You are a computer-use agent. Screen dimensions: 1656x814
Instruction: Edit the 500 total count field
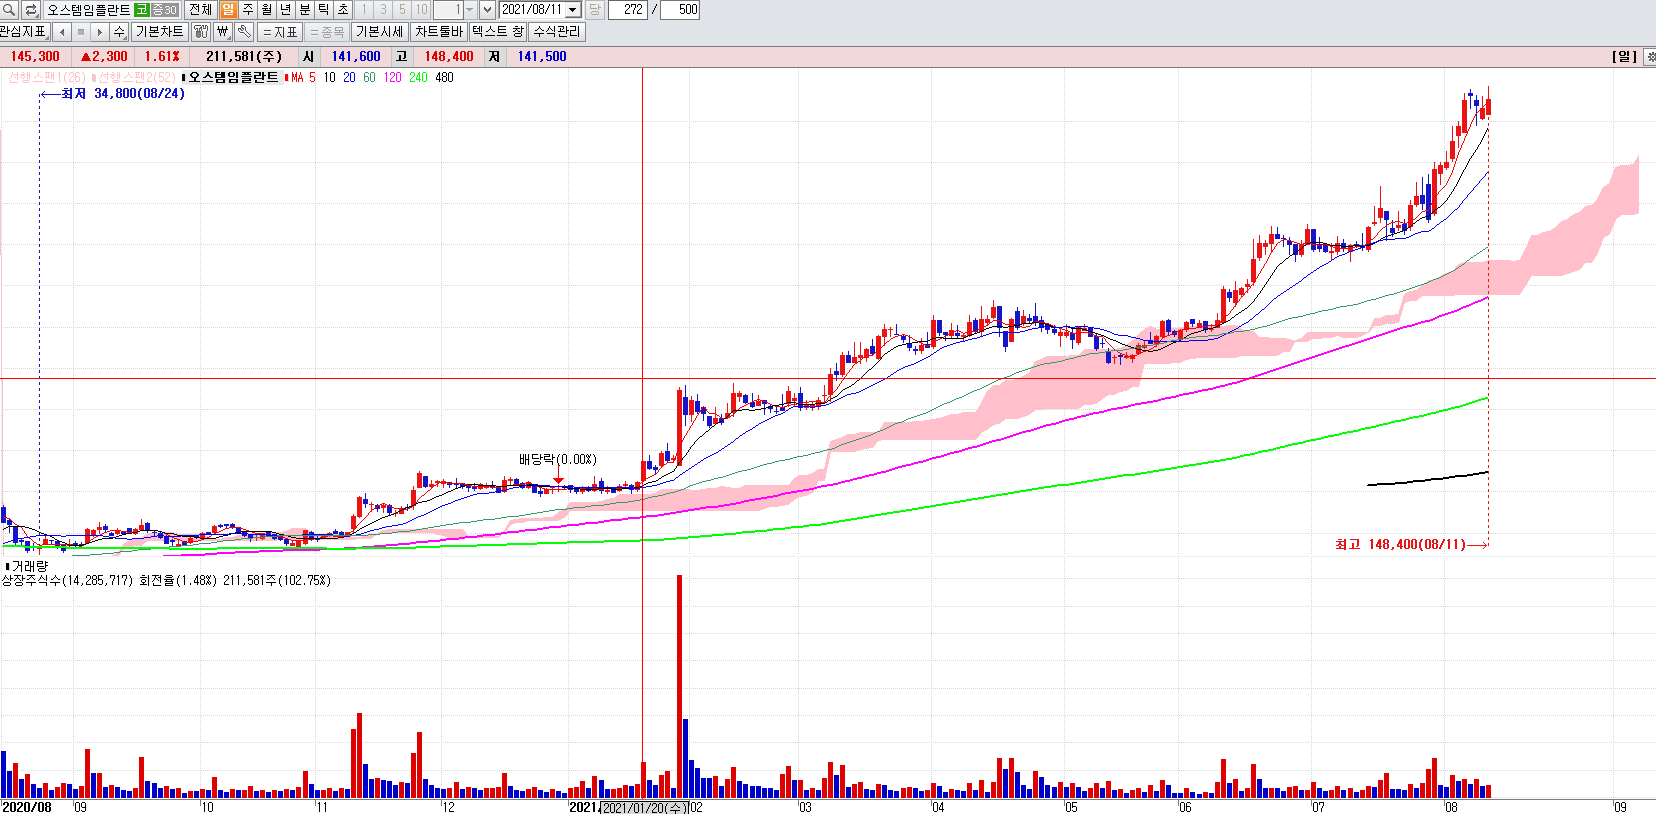(680, 10)
